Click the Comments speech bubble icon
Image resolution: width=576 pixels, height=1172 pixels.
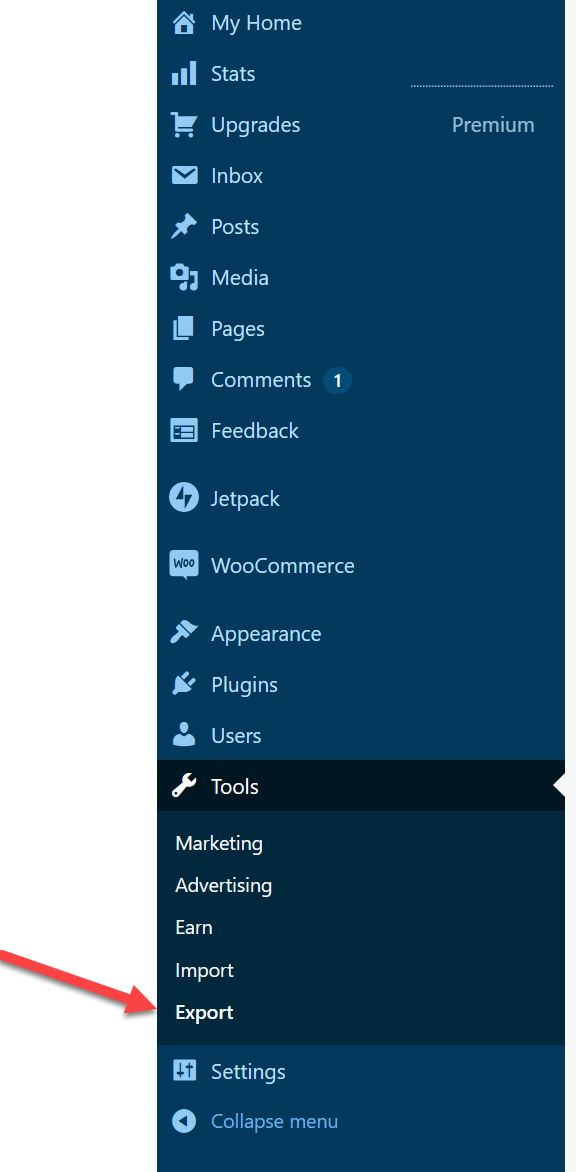(184, 380)
